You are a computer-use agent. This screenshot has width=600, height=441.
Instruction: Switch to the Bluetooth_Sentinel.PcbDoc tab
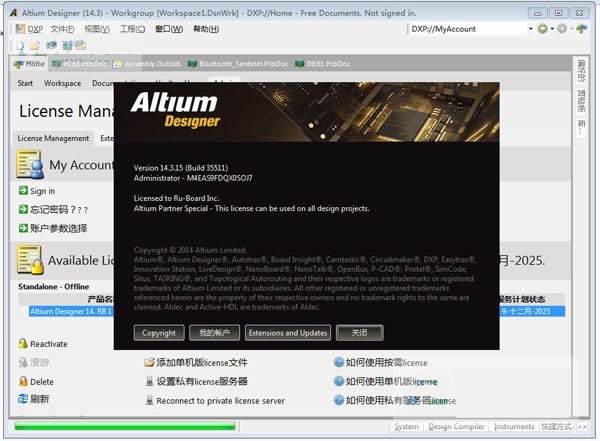click(238, 64)
